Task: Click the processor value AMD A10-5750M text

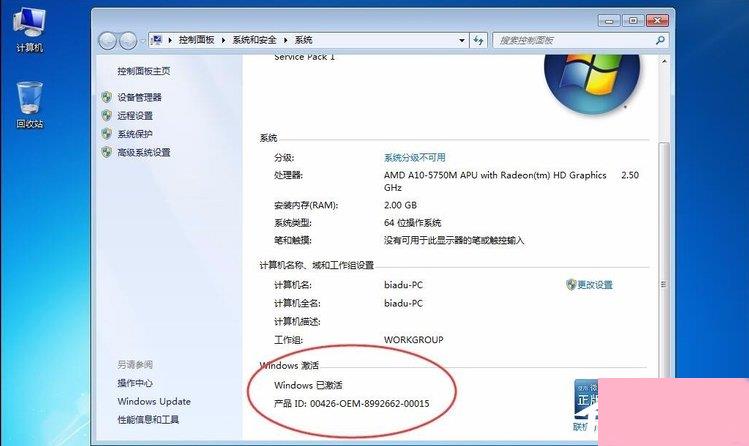Action: [x=511, y=181]
